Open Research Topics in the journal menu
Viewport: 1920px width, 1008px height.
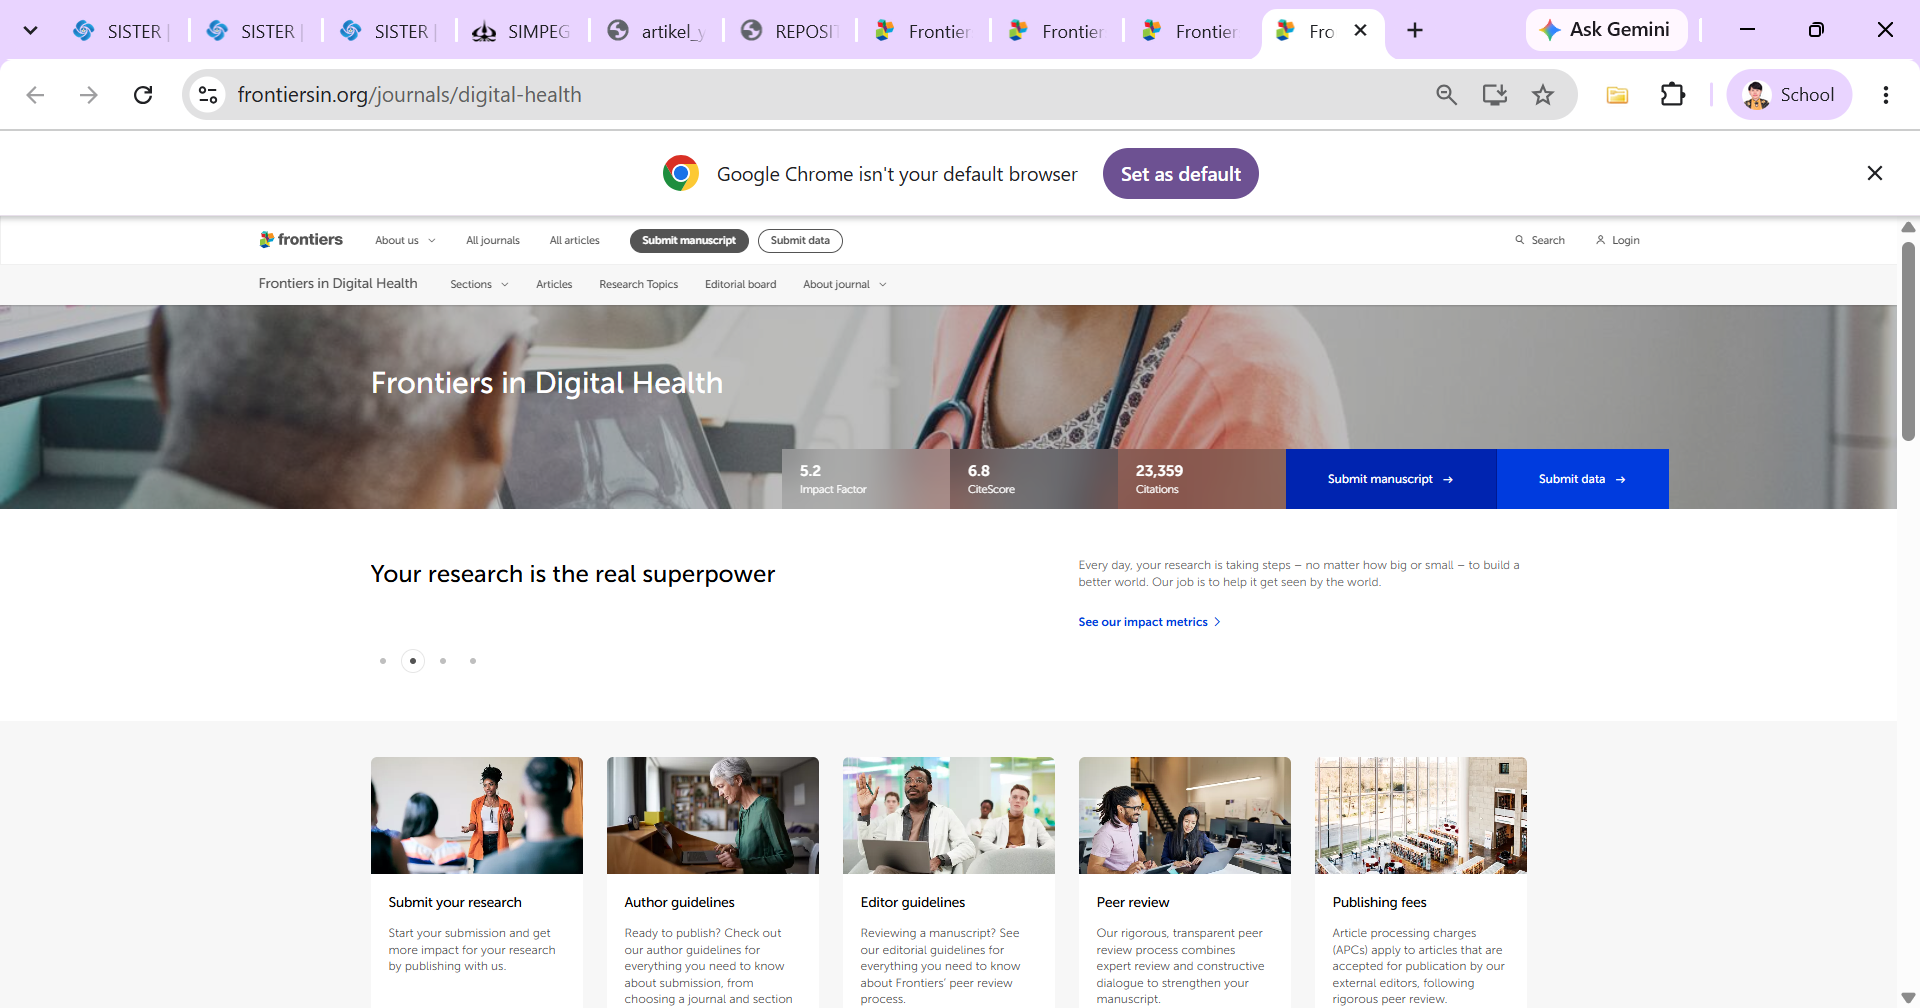click(x=639, y=284)
